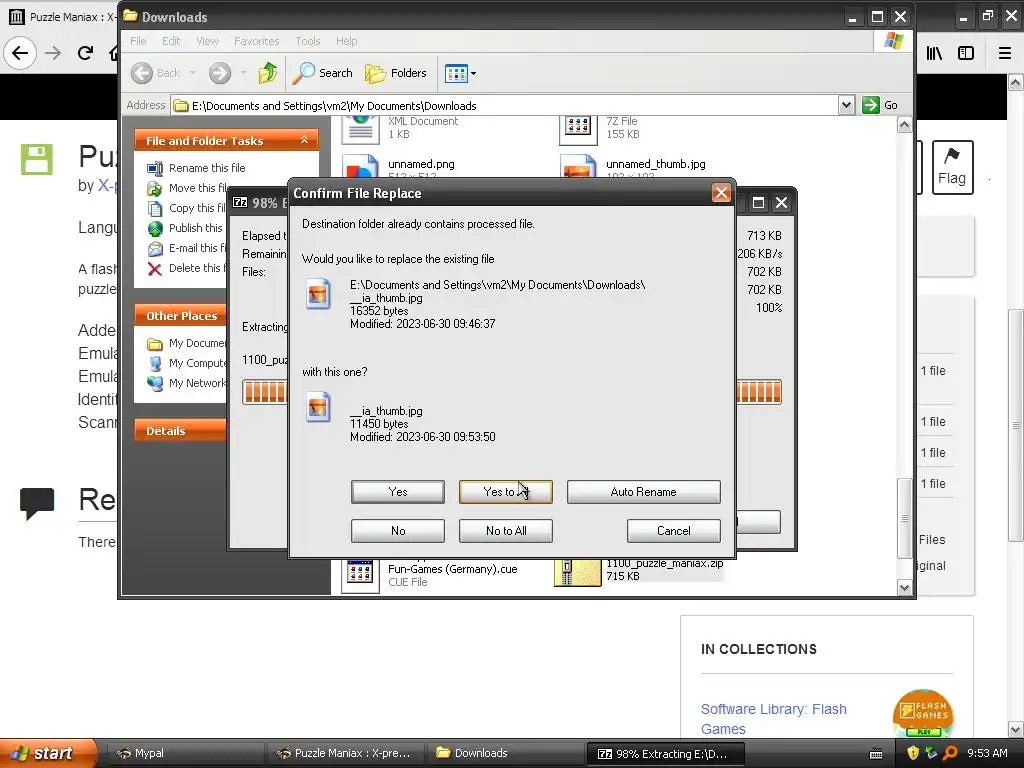Switch to Downloads taskbar button

coord(504,753)
